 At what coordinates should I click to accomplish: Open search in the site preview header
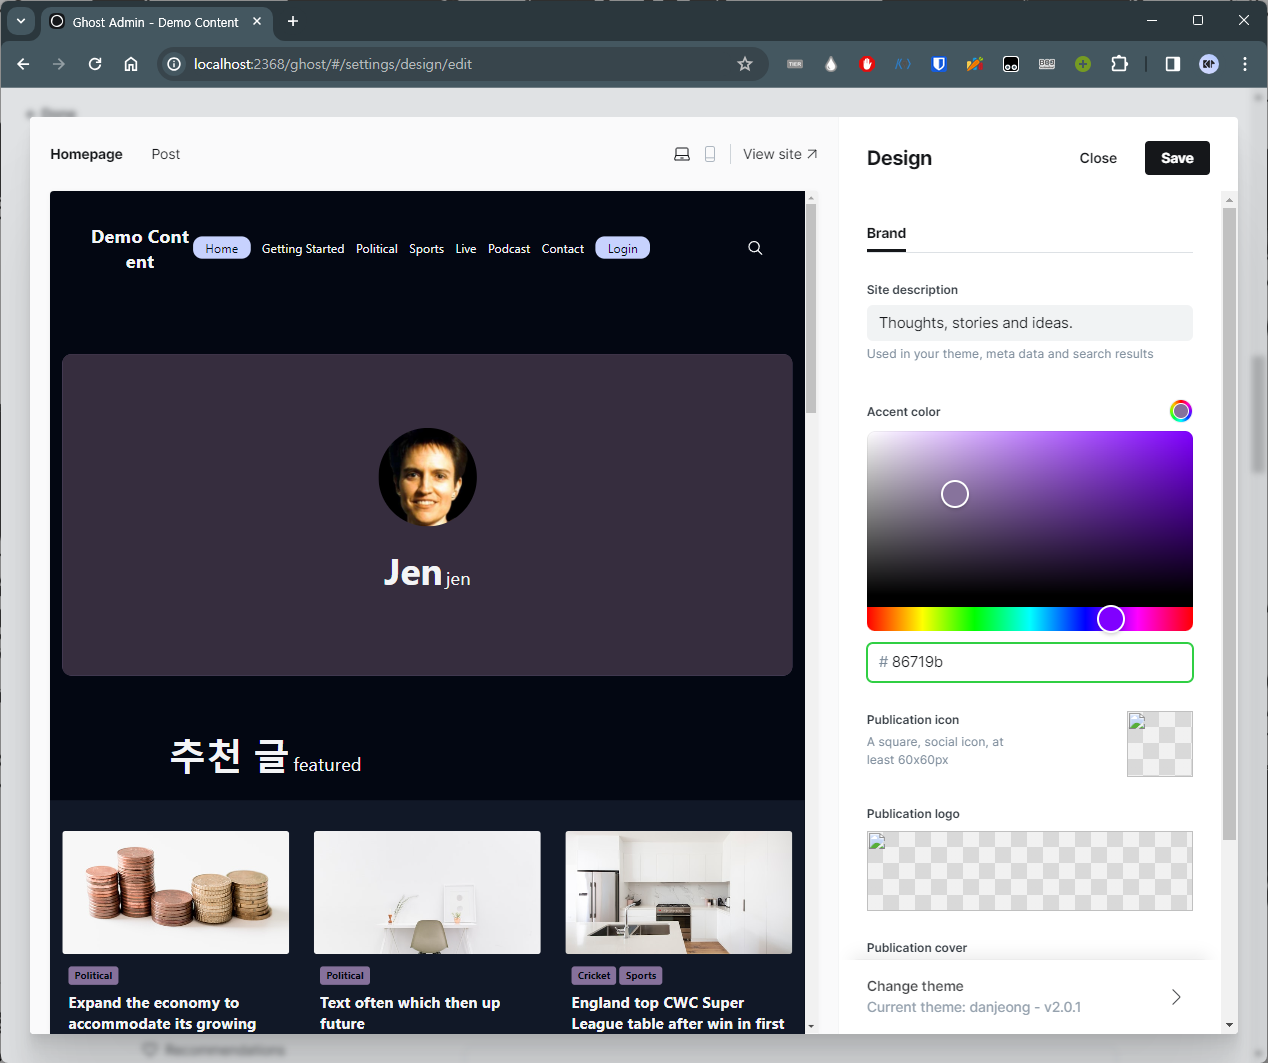[755, 247]
